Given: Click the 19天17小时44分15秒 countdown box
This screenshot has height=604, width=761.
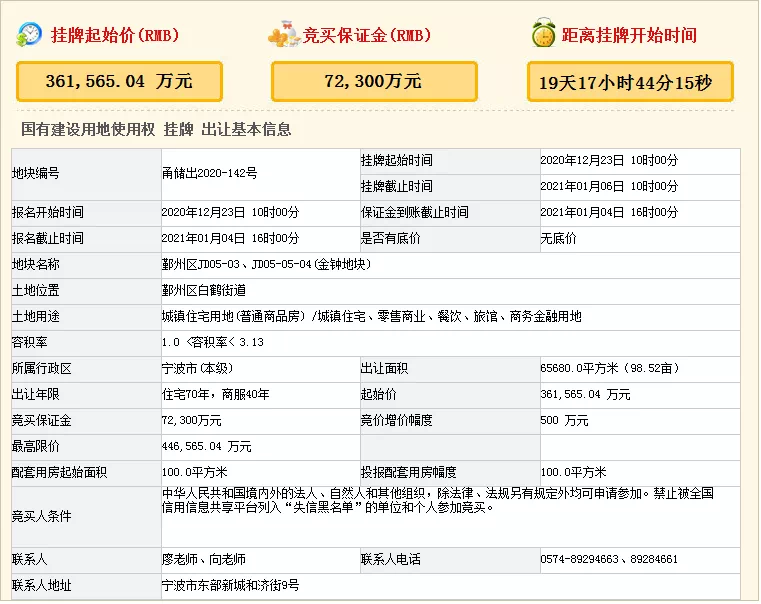Looking at the screenshot, I should [x=630, y=82].
